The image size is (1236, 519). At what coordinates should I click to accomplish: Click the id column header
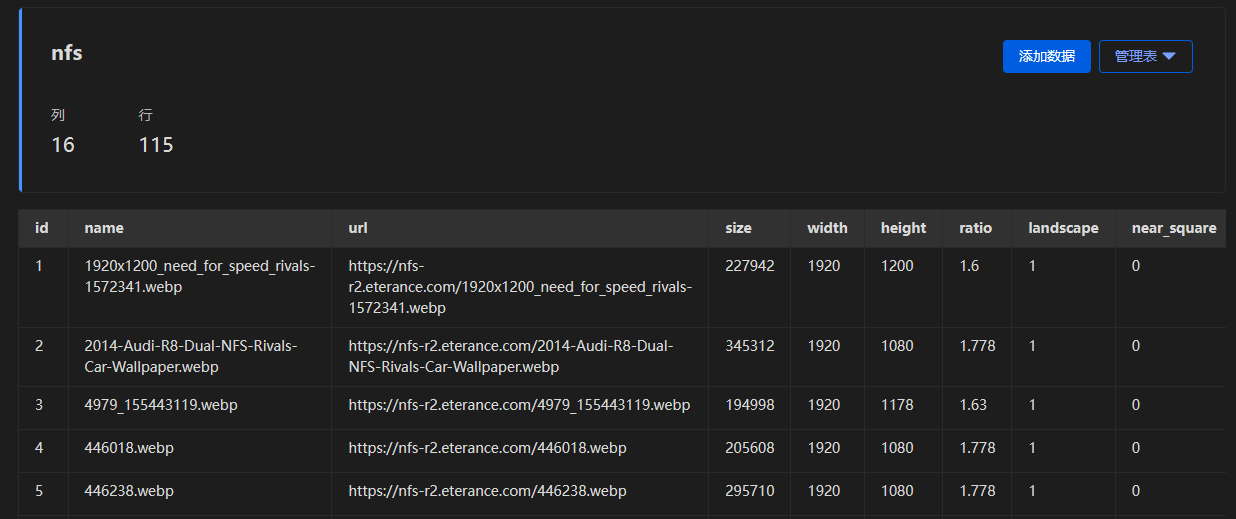42,228
